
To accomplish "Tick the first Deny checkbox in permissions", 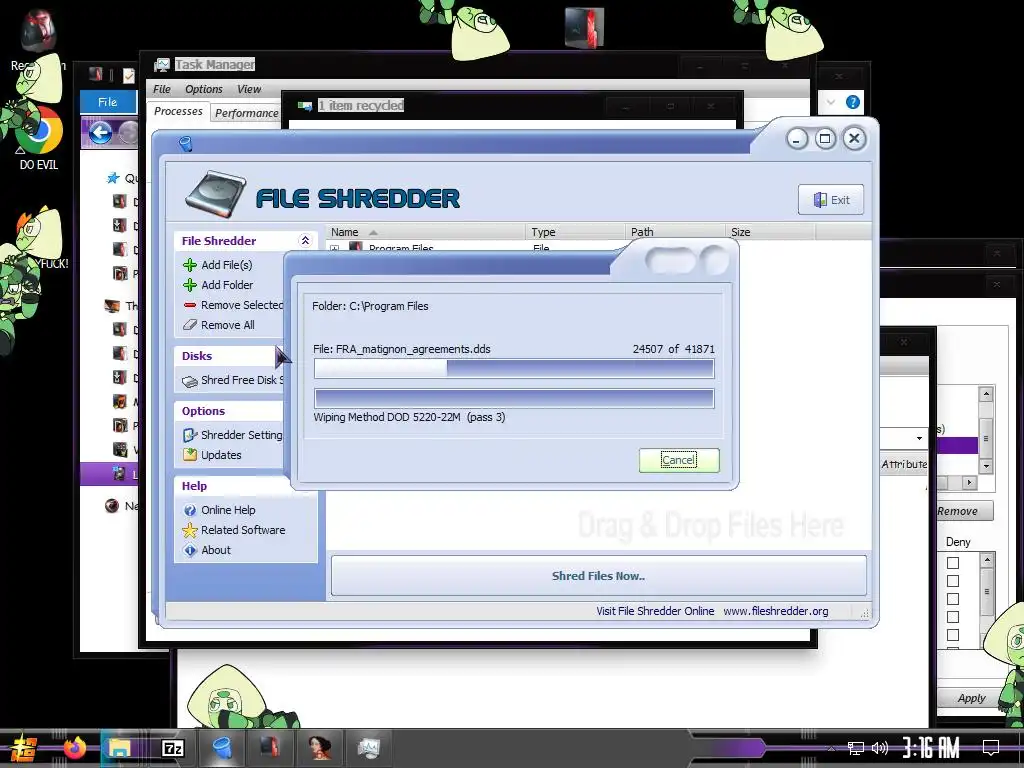I will pos(953,563).
